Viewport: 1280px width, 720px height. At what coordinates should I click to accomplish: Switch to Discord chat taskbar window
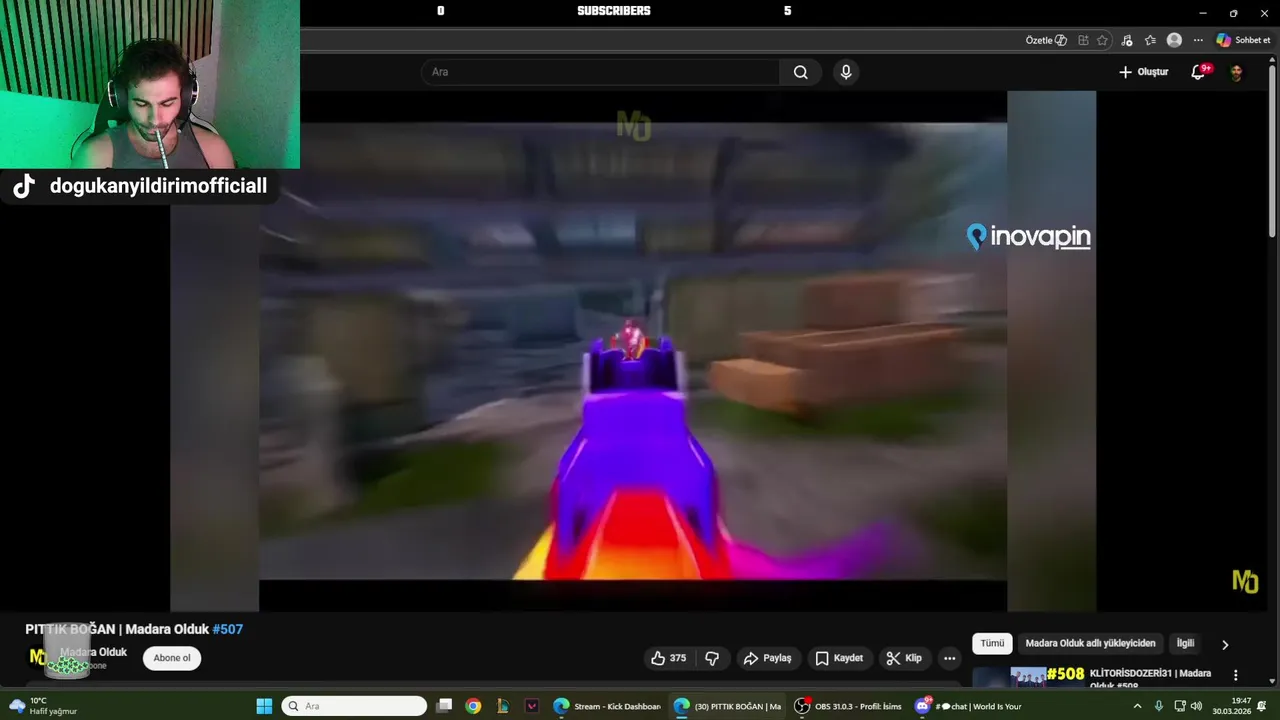(968, 706)
